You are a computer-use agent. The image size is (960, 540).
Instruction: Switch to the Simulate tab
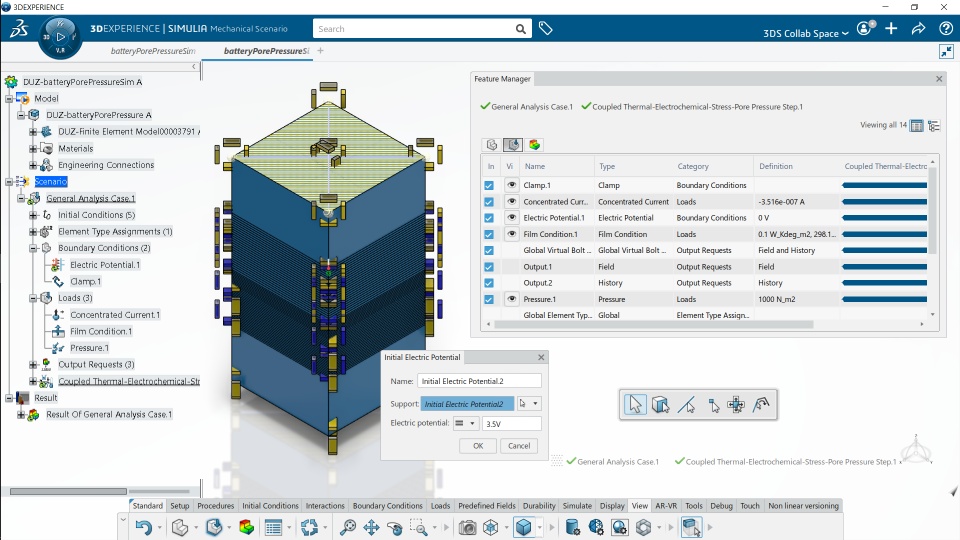click(x=577, y=506)
